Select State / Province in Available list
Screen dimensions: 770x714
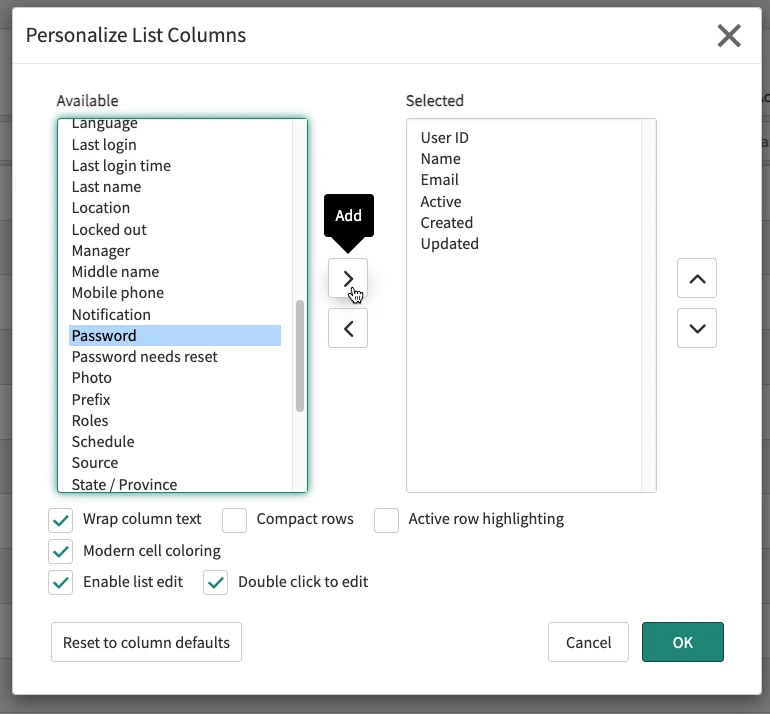[x=175, y=484]
